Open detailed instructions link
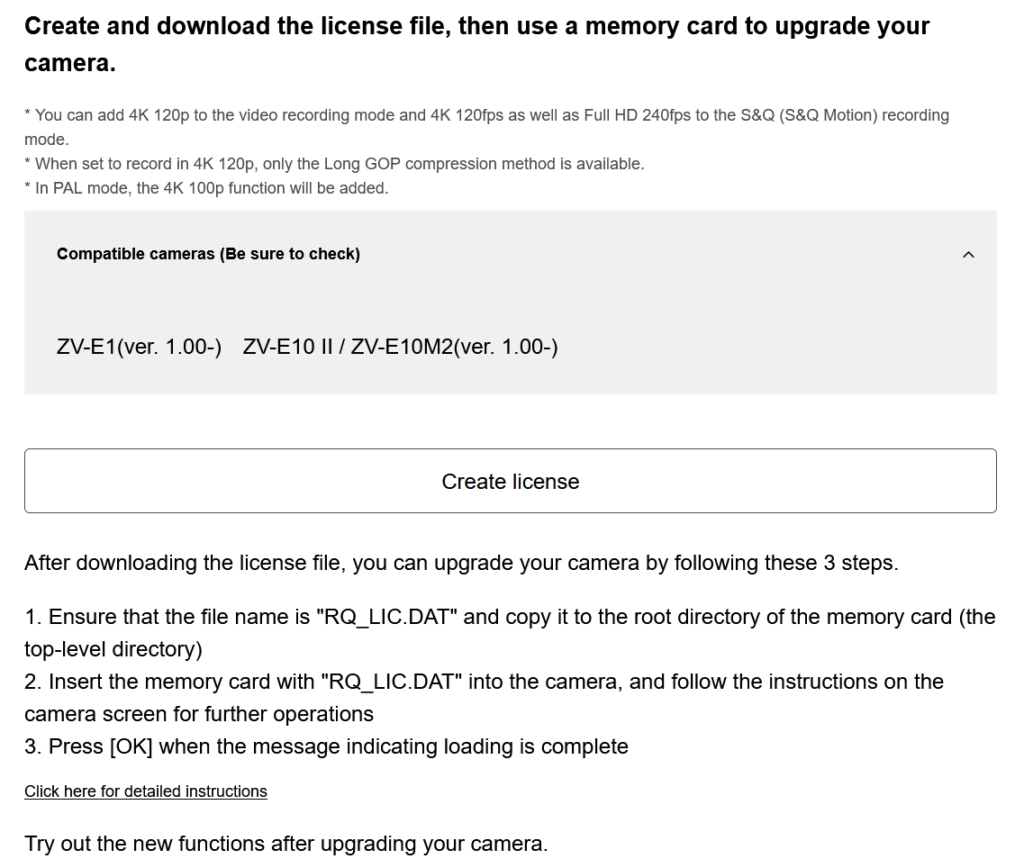1024x868 pixels. point(146,791)
